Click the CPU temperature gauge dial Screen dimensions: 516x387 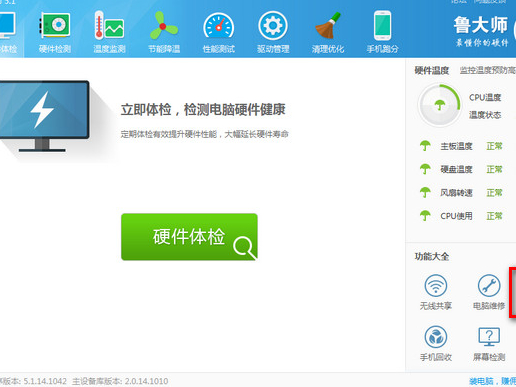(440, 105)
